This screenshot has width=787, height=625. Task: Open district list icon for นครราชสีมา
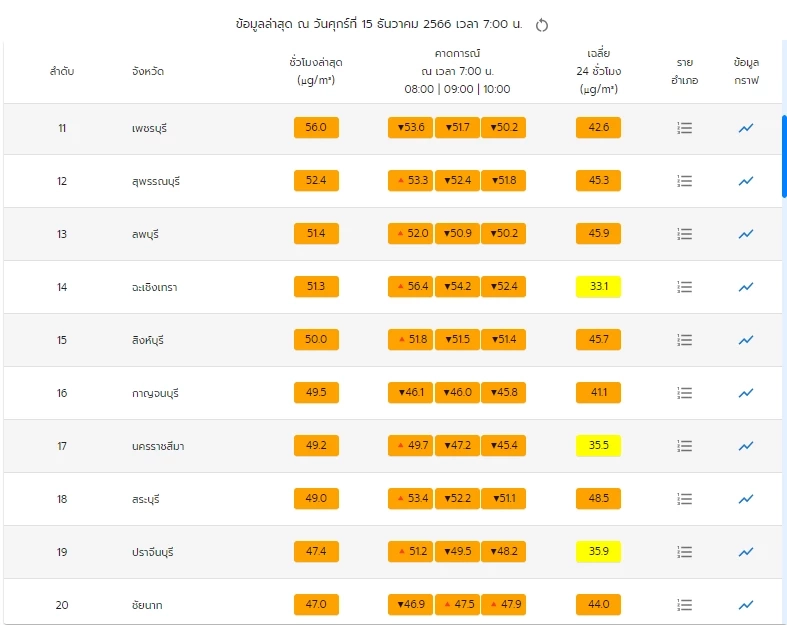pos(685,446)
